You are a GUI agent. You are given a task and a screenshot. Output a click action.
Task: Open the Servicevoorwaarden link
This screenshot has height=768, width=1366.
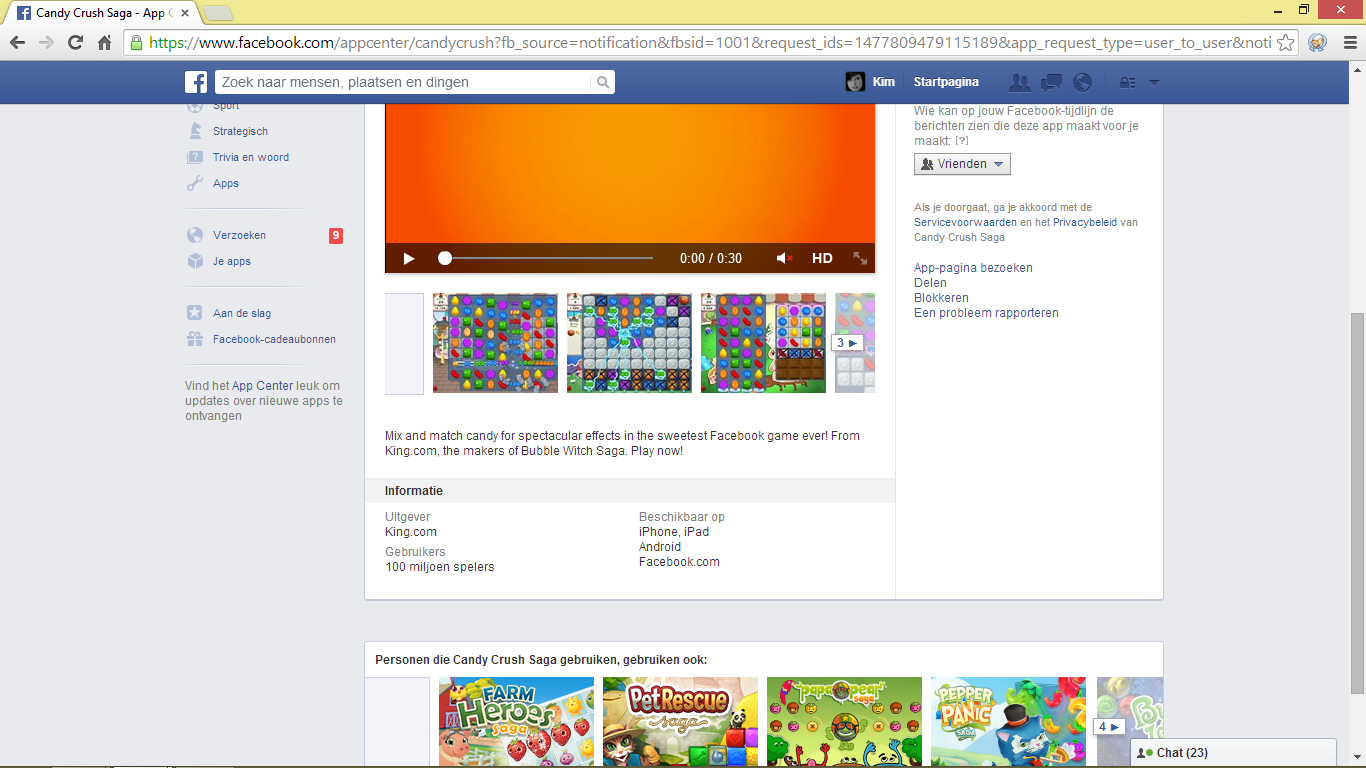click(x=965, y=222)
